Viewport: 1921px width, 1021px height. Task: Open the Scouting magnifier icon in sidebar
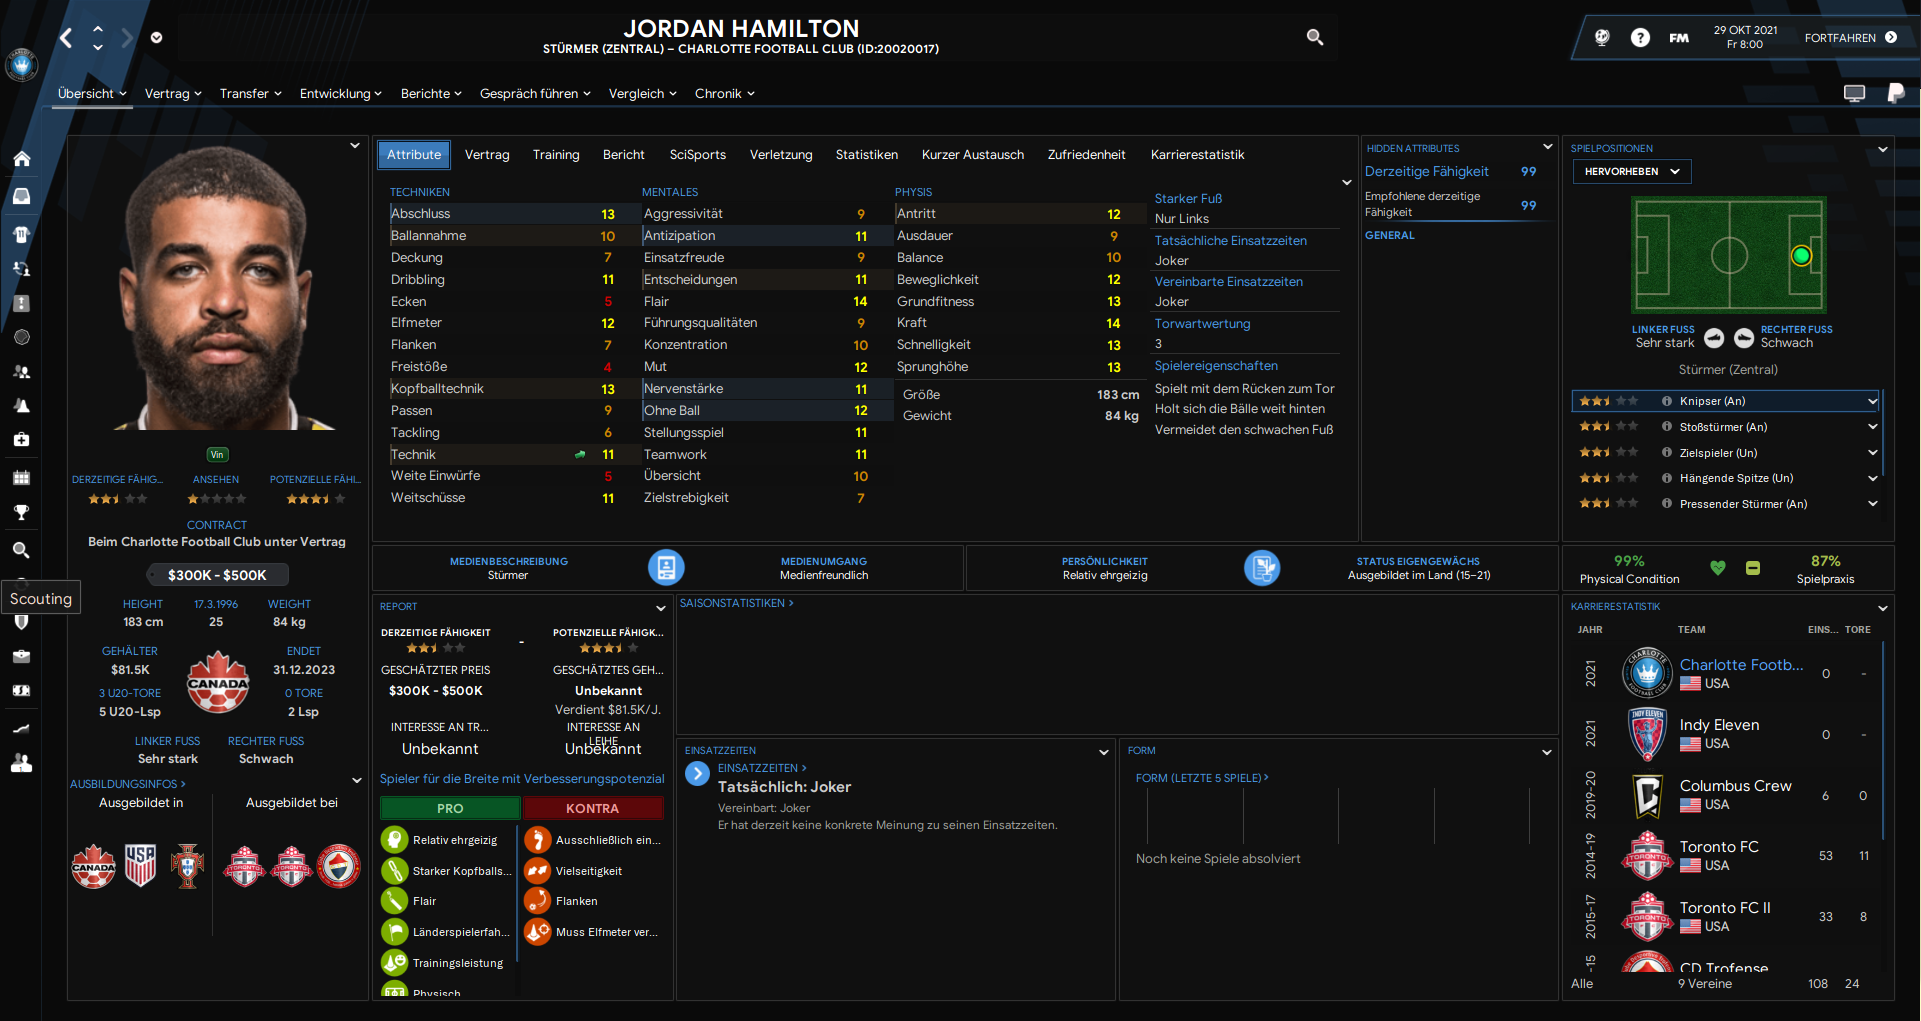[x=21, y=550]
